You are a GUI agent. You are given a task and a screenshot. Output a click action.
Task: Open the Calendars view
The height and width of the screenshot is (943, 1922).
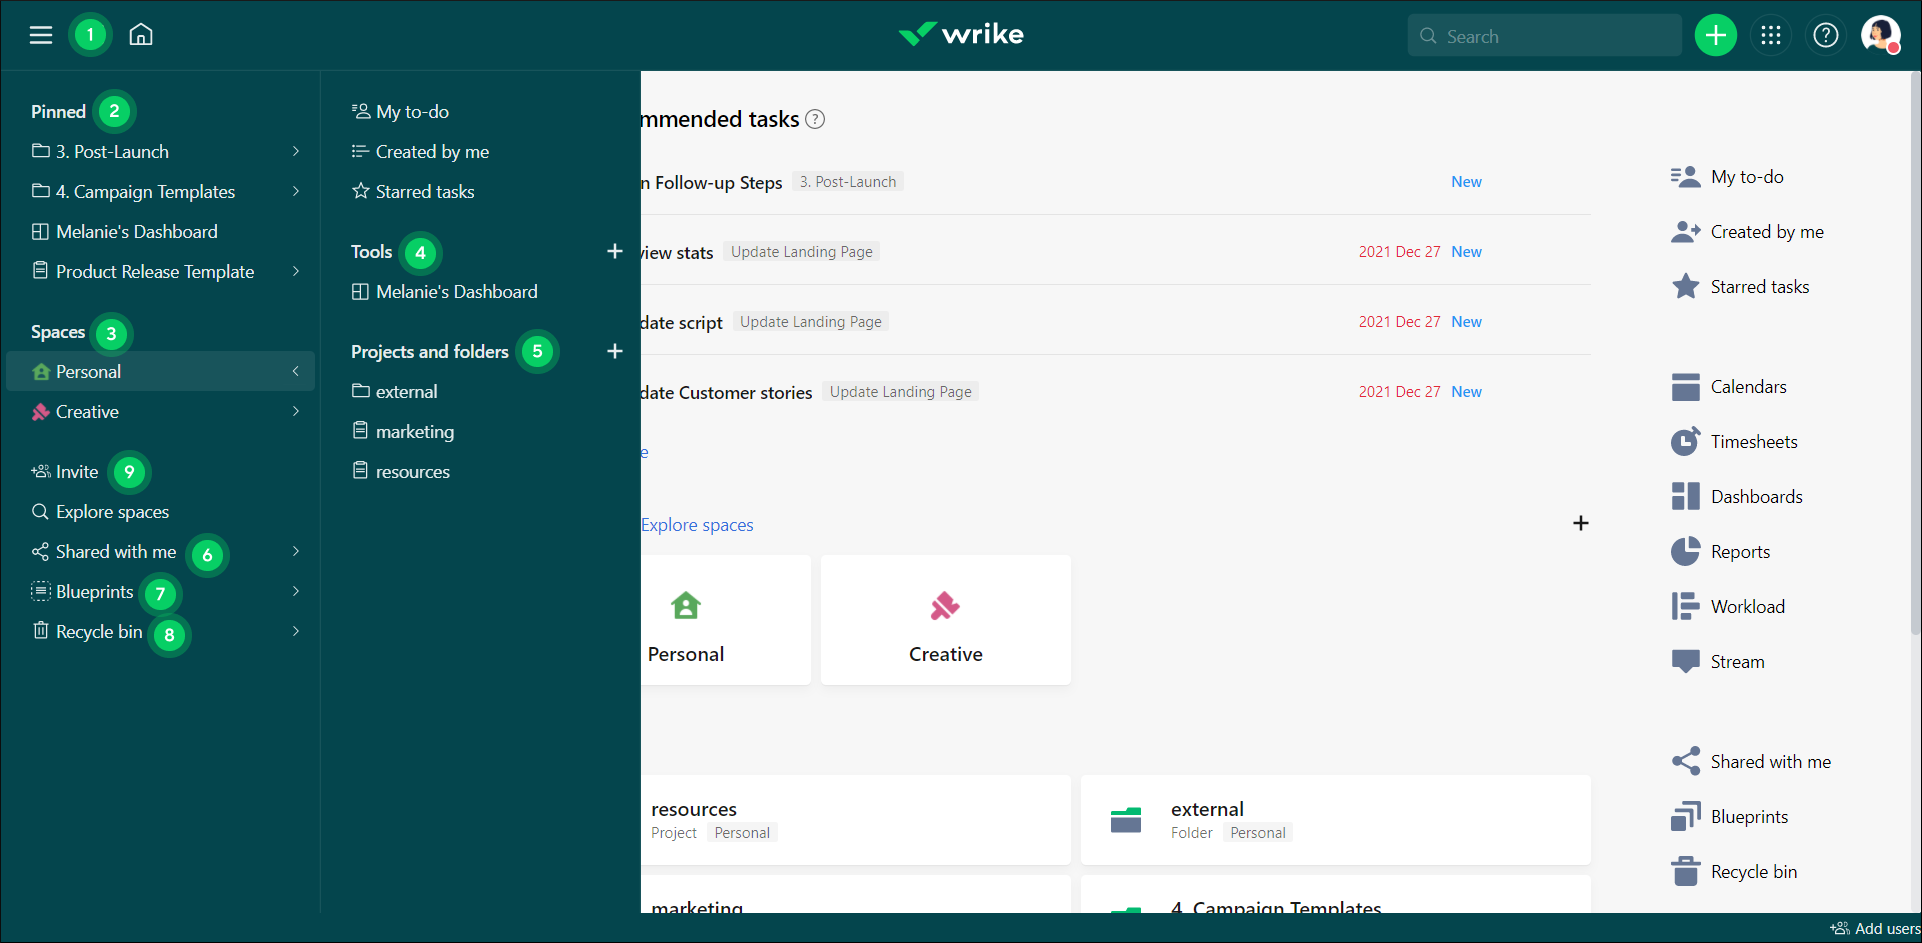(1747, 386)
